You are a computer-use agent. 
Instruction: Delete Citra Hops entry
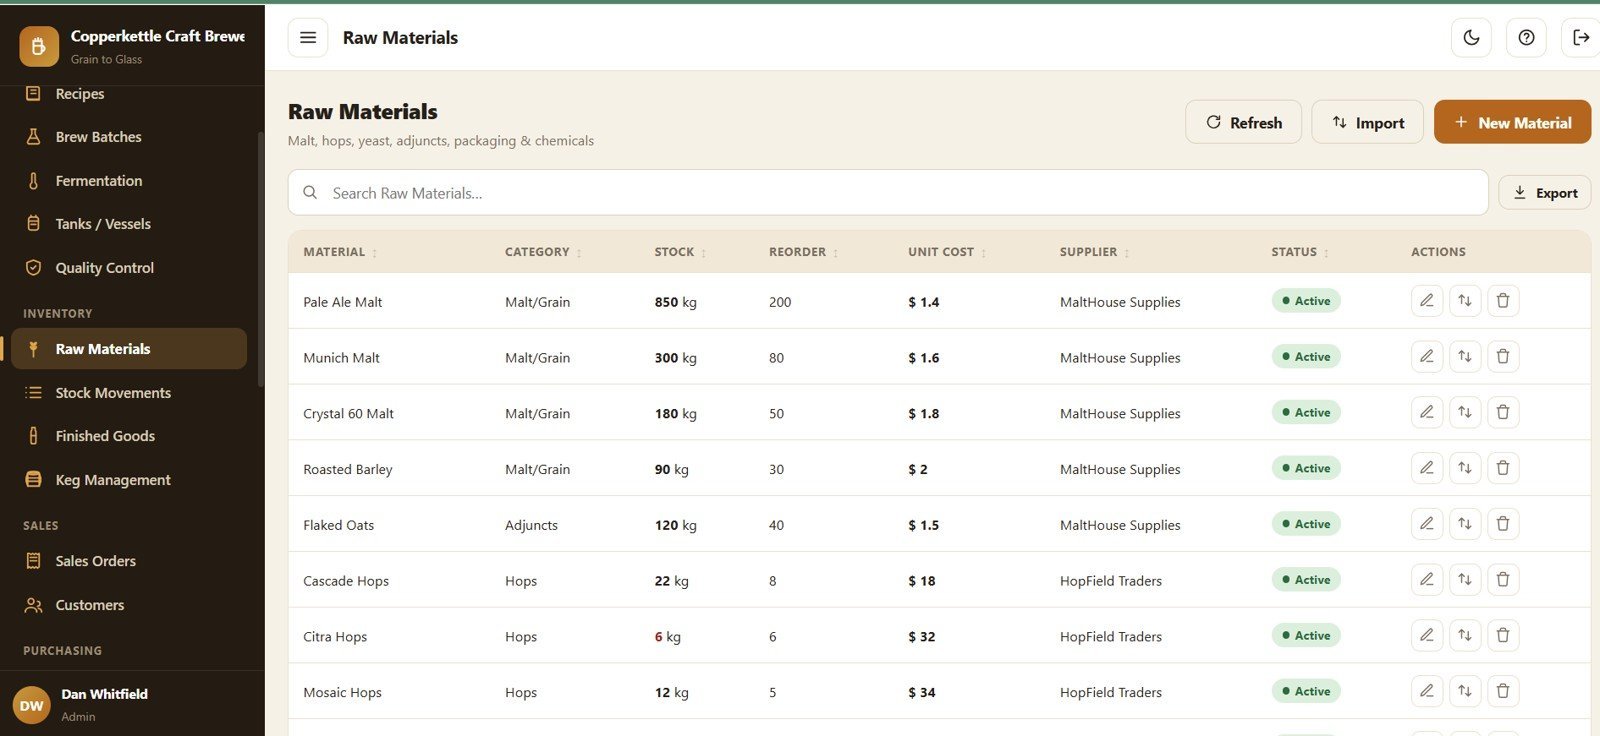(x=1503, y=636)
